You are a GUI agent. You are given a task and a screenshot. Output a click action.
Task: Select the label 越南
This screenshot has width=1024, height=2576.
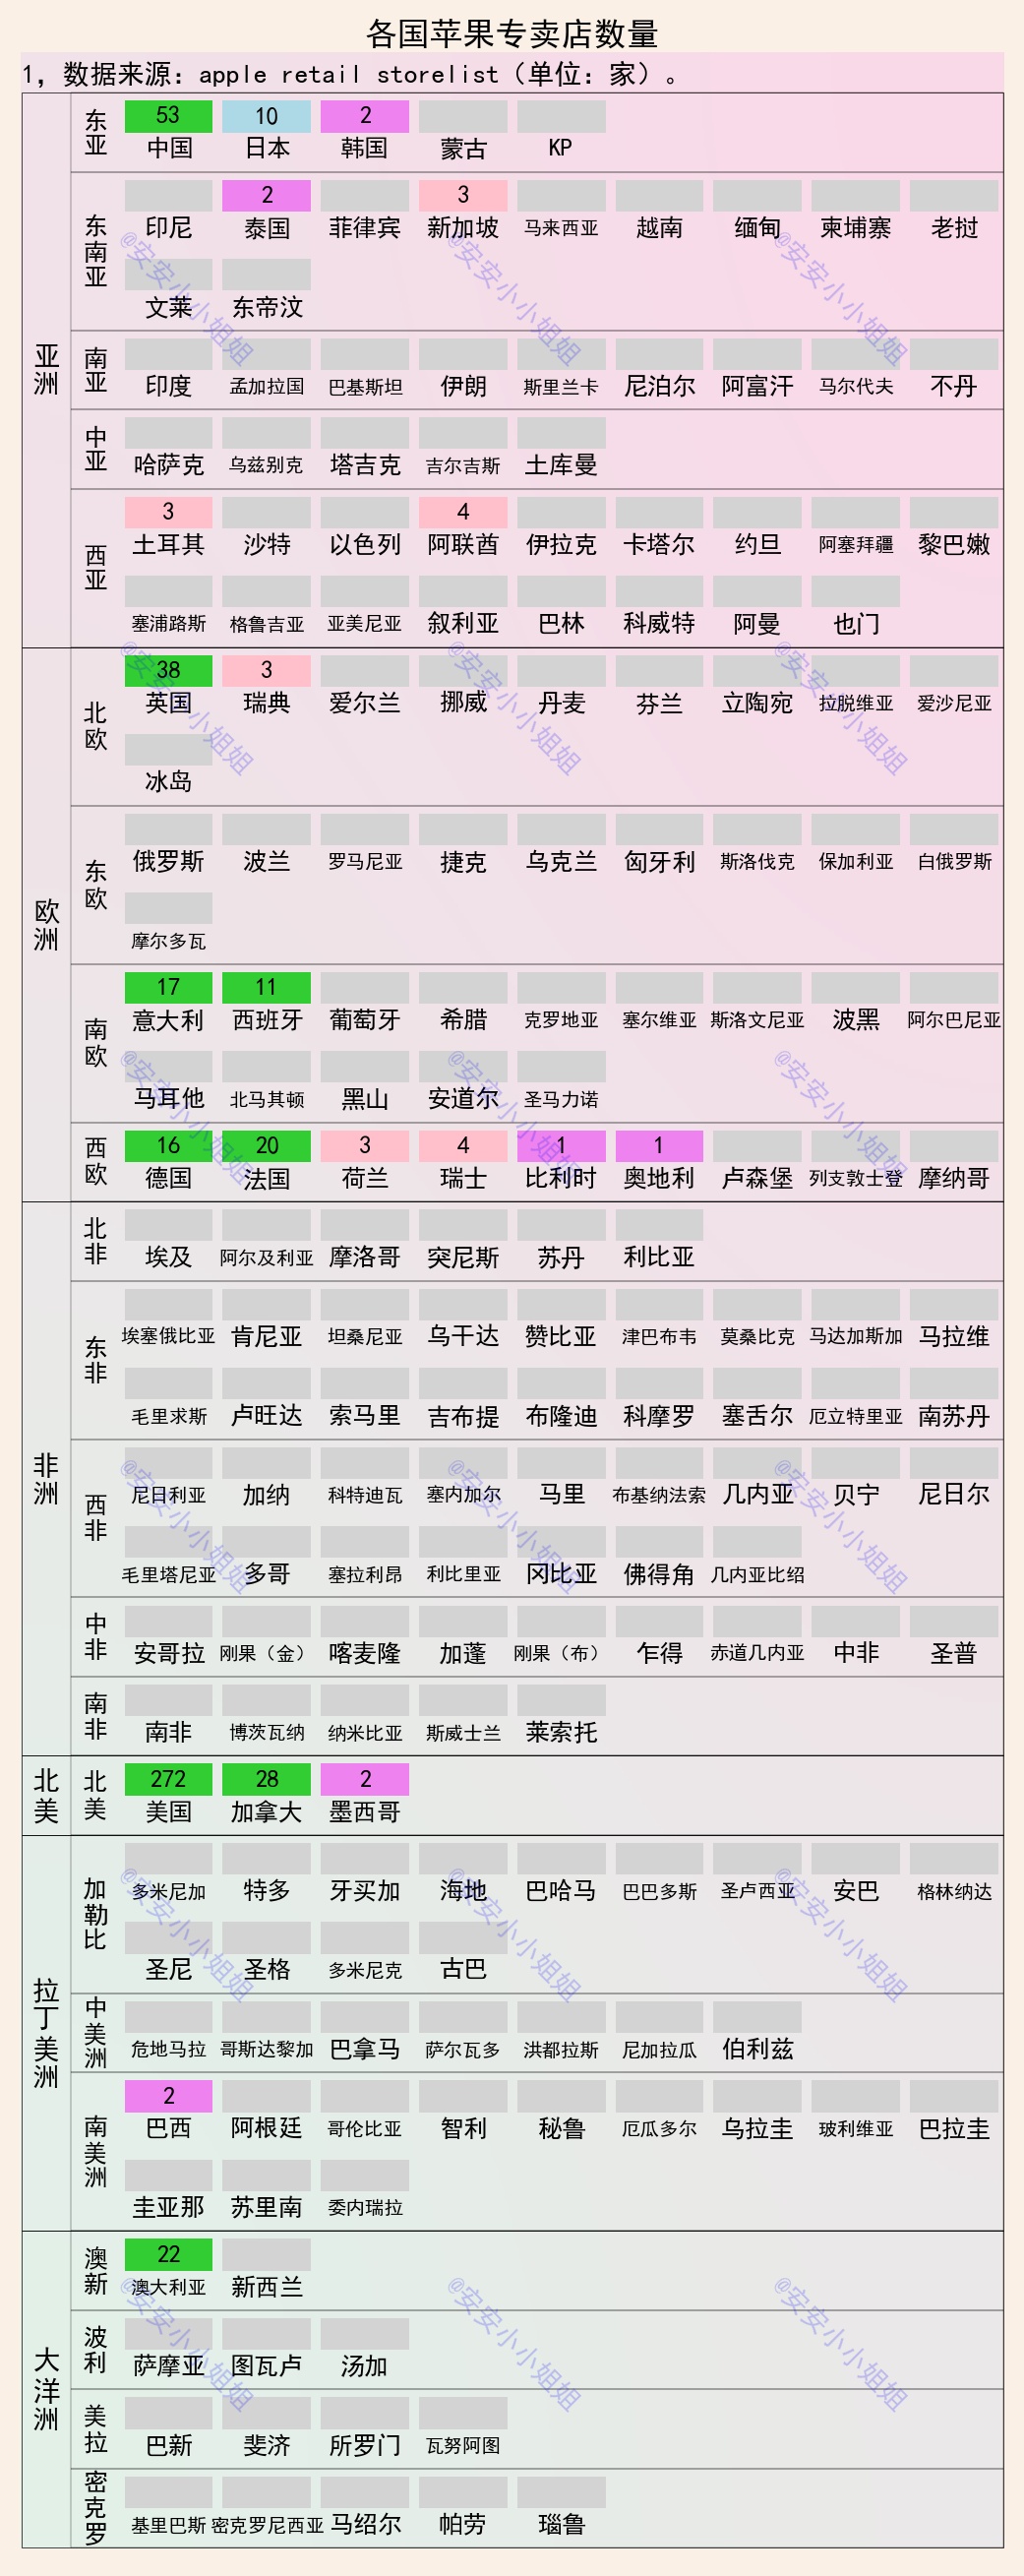[x=659, y=228]
